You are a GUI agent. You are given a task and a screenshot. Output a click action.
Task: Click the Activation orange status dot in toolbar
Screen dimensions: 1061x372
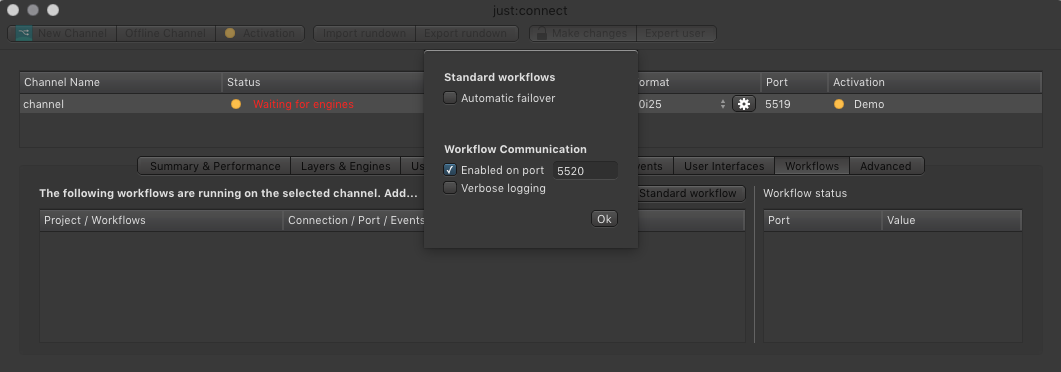point(230,33)
